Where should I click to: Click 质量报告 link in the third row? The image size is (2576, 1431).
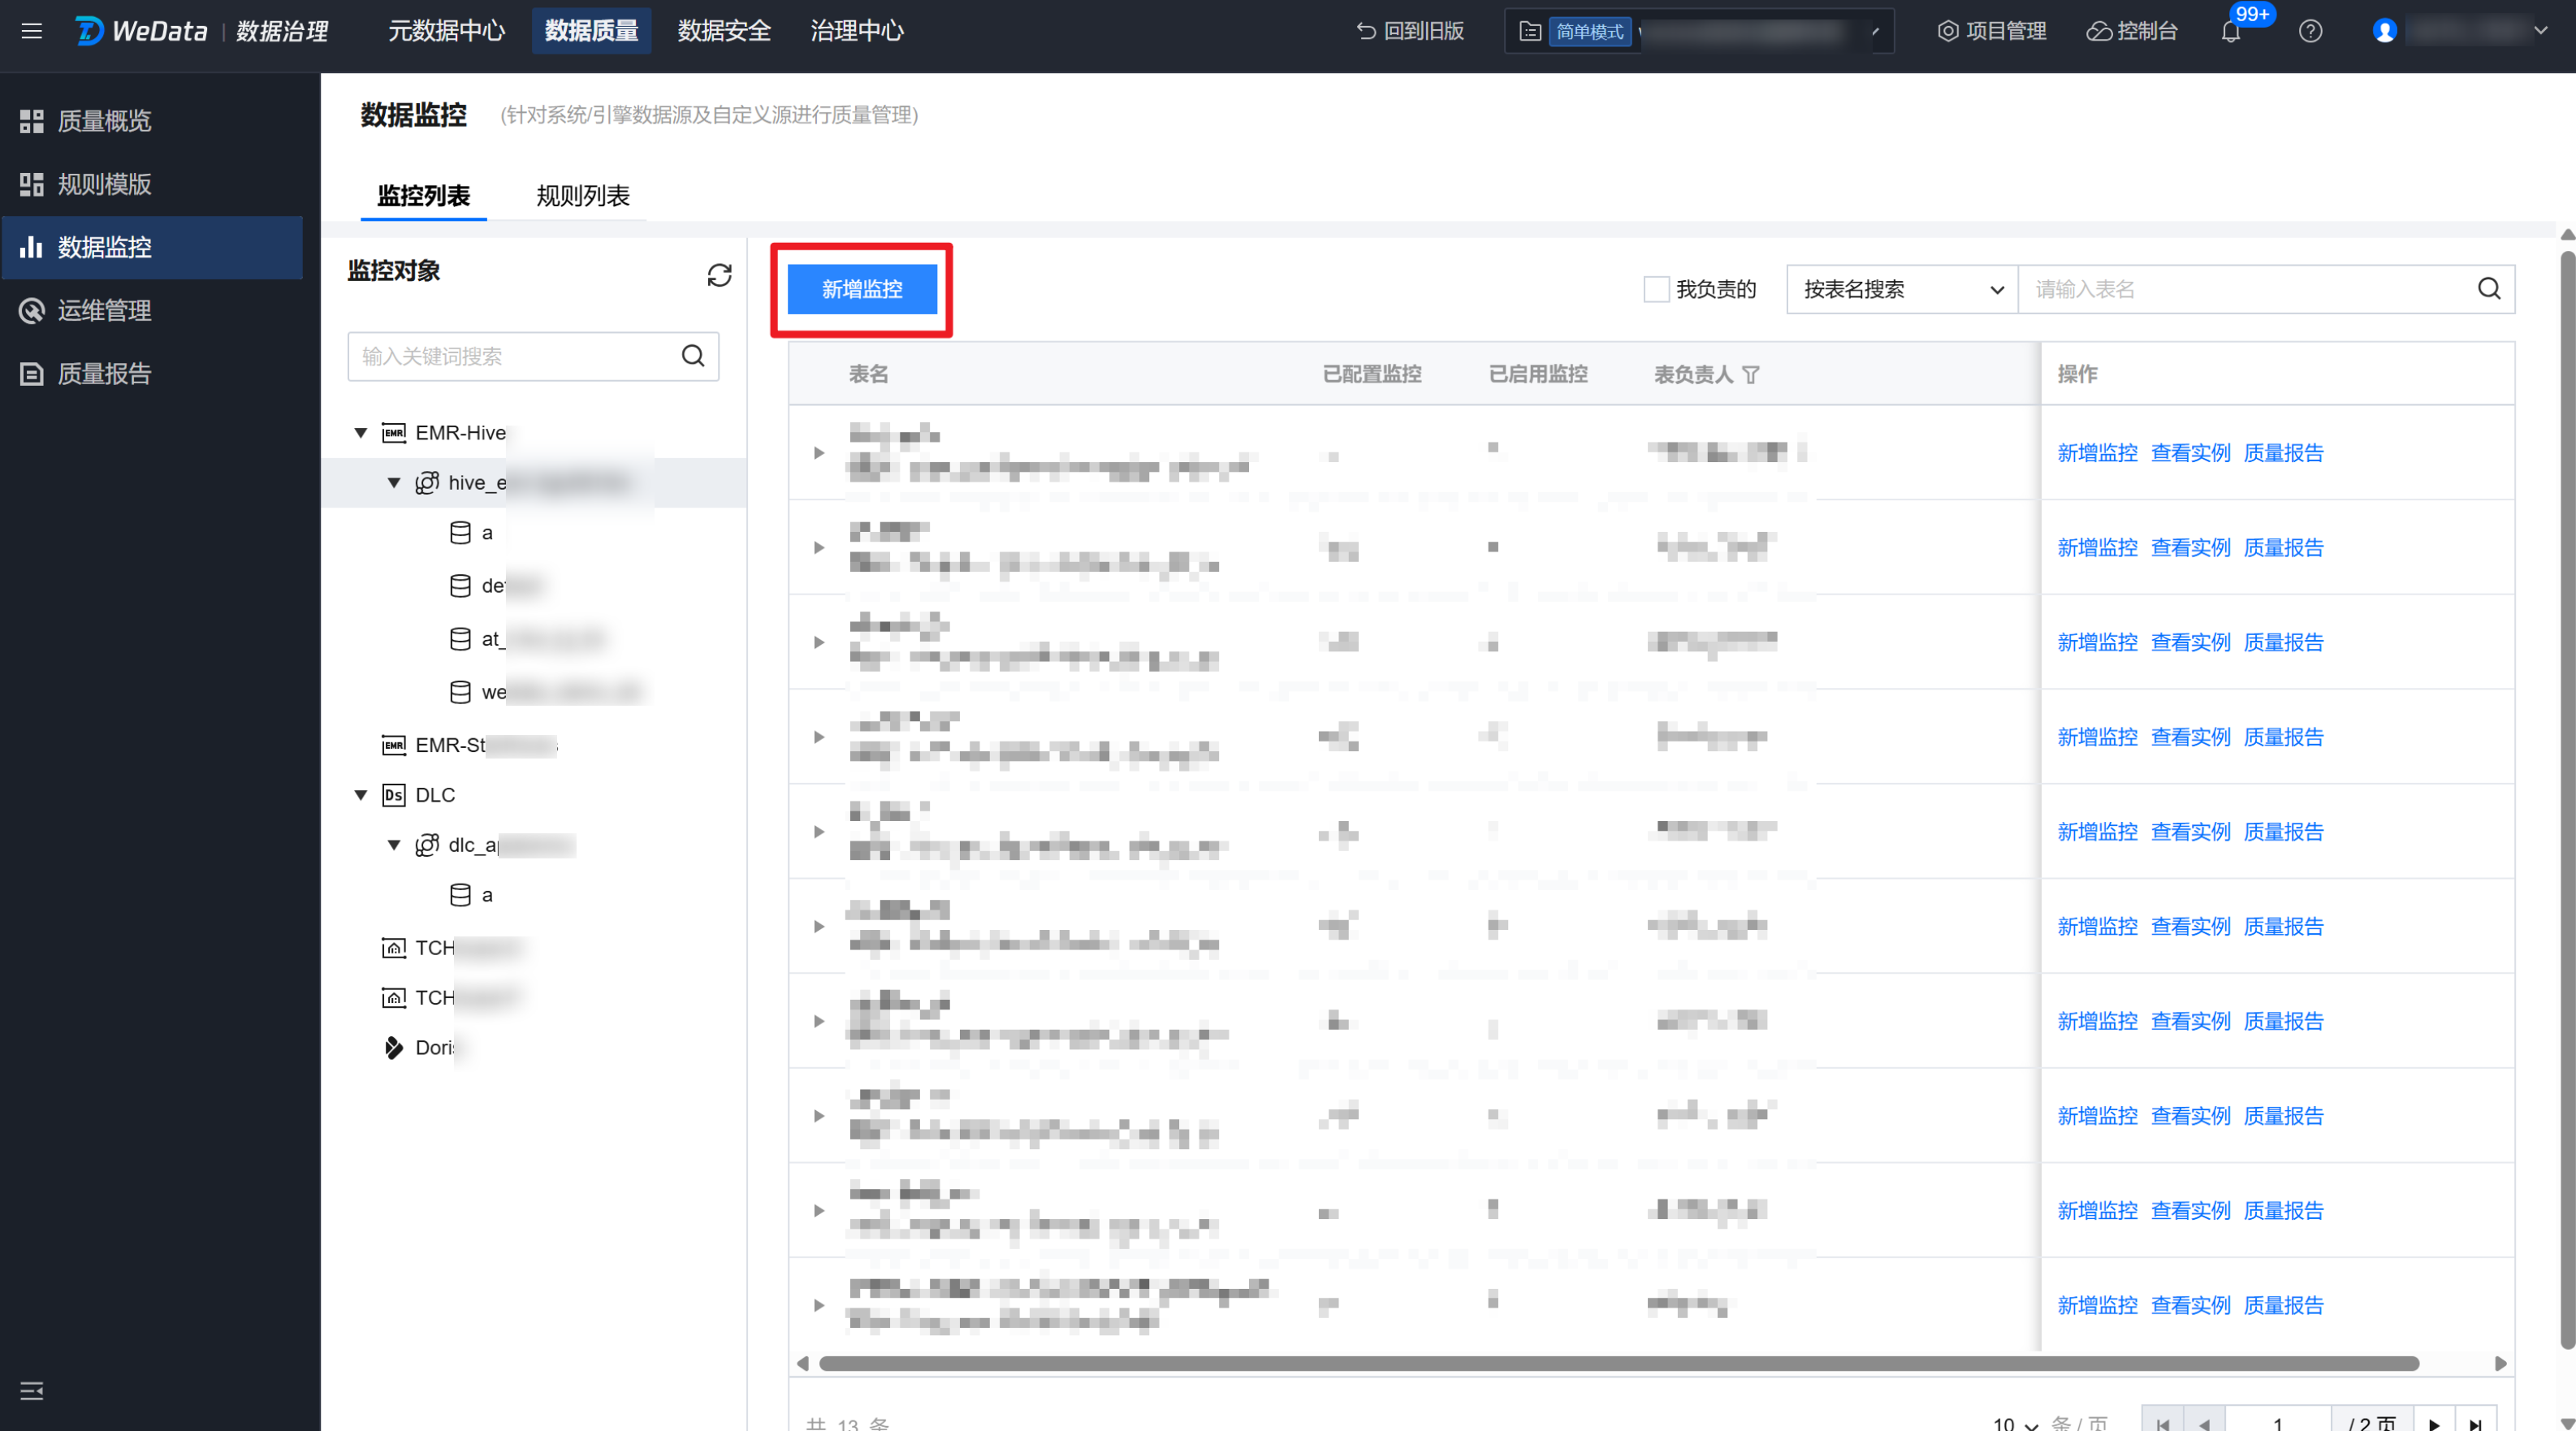click(x=2283, y=642)
